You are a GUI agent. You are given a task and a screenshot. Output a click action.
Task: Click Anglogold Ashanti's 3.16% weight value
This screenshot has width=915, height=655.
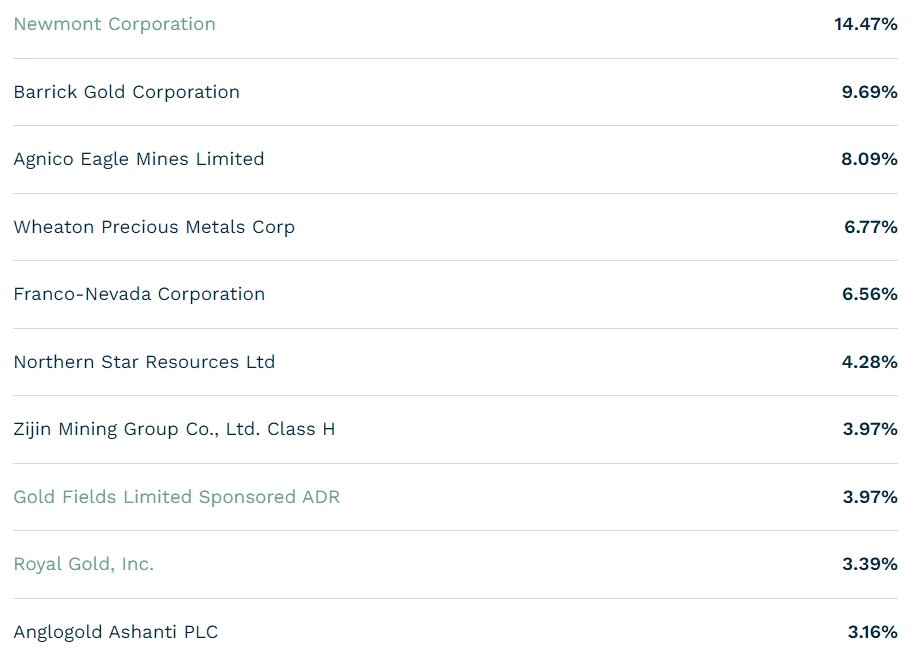(x=872, y=632)
